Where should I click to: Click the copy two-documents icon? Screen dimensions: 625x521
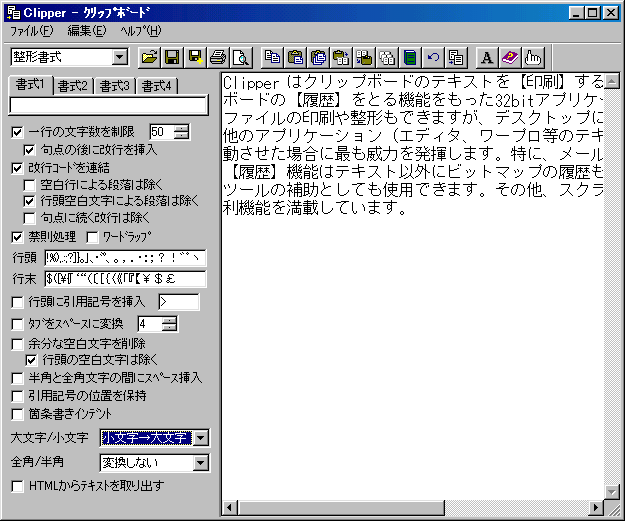273,58
